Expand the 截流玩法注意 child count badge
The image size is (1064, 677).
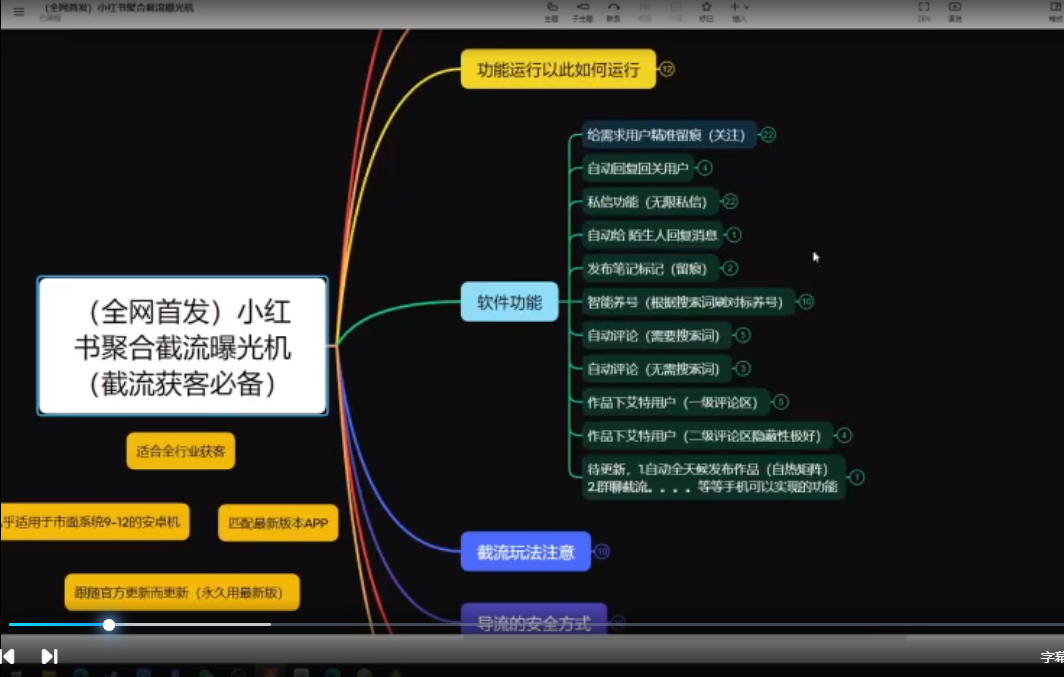pyautogui.click(x=602, y=552)
